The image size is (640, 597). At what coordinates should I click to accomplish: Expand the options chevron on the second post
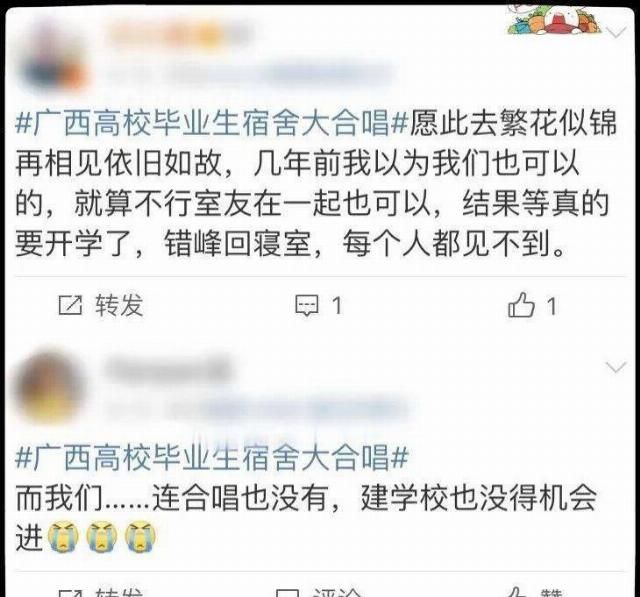click(616, 367)
